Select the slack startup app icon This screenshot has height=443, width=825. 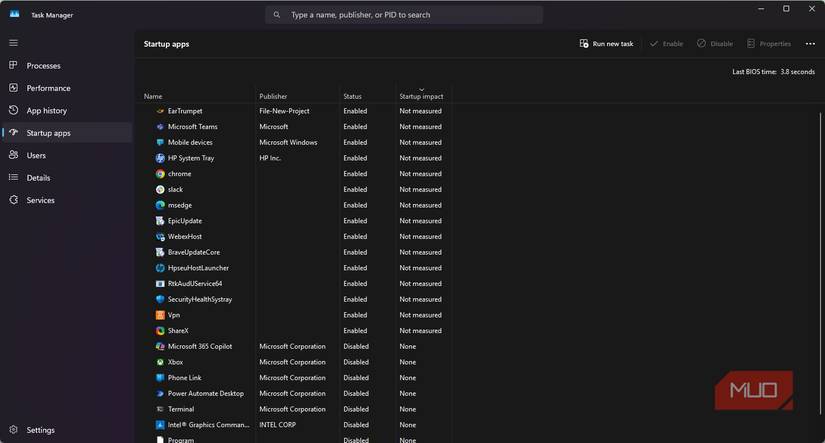(160, 189)
